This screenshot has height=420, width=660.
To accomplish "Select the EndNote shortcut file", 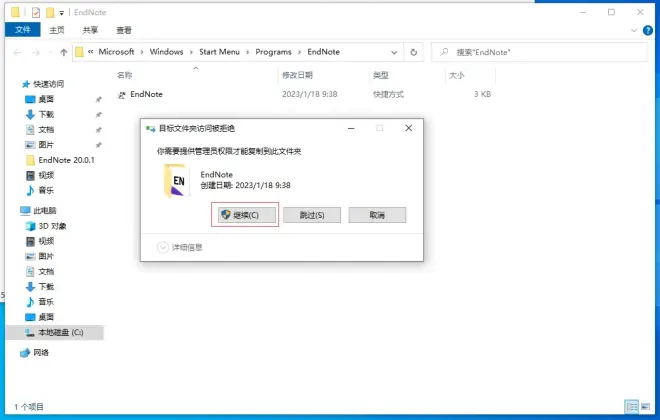I will tap(146, 94).
